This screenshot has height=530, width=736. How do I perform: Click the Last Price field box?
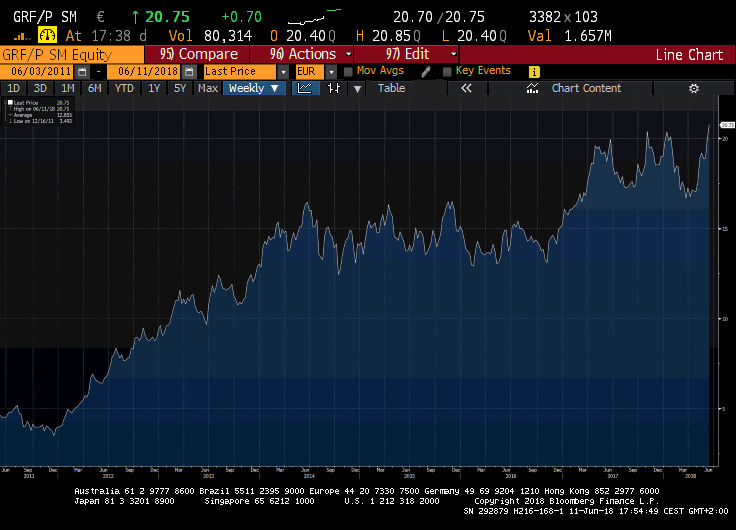(x=239, y=72)
